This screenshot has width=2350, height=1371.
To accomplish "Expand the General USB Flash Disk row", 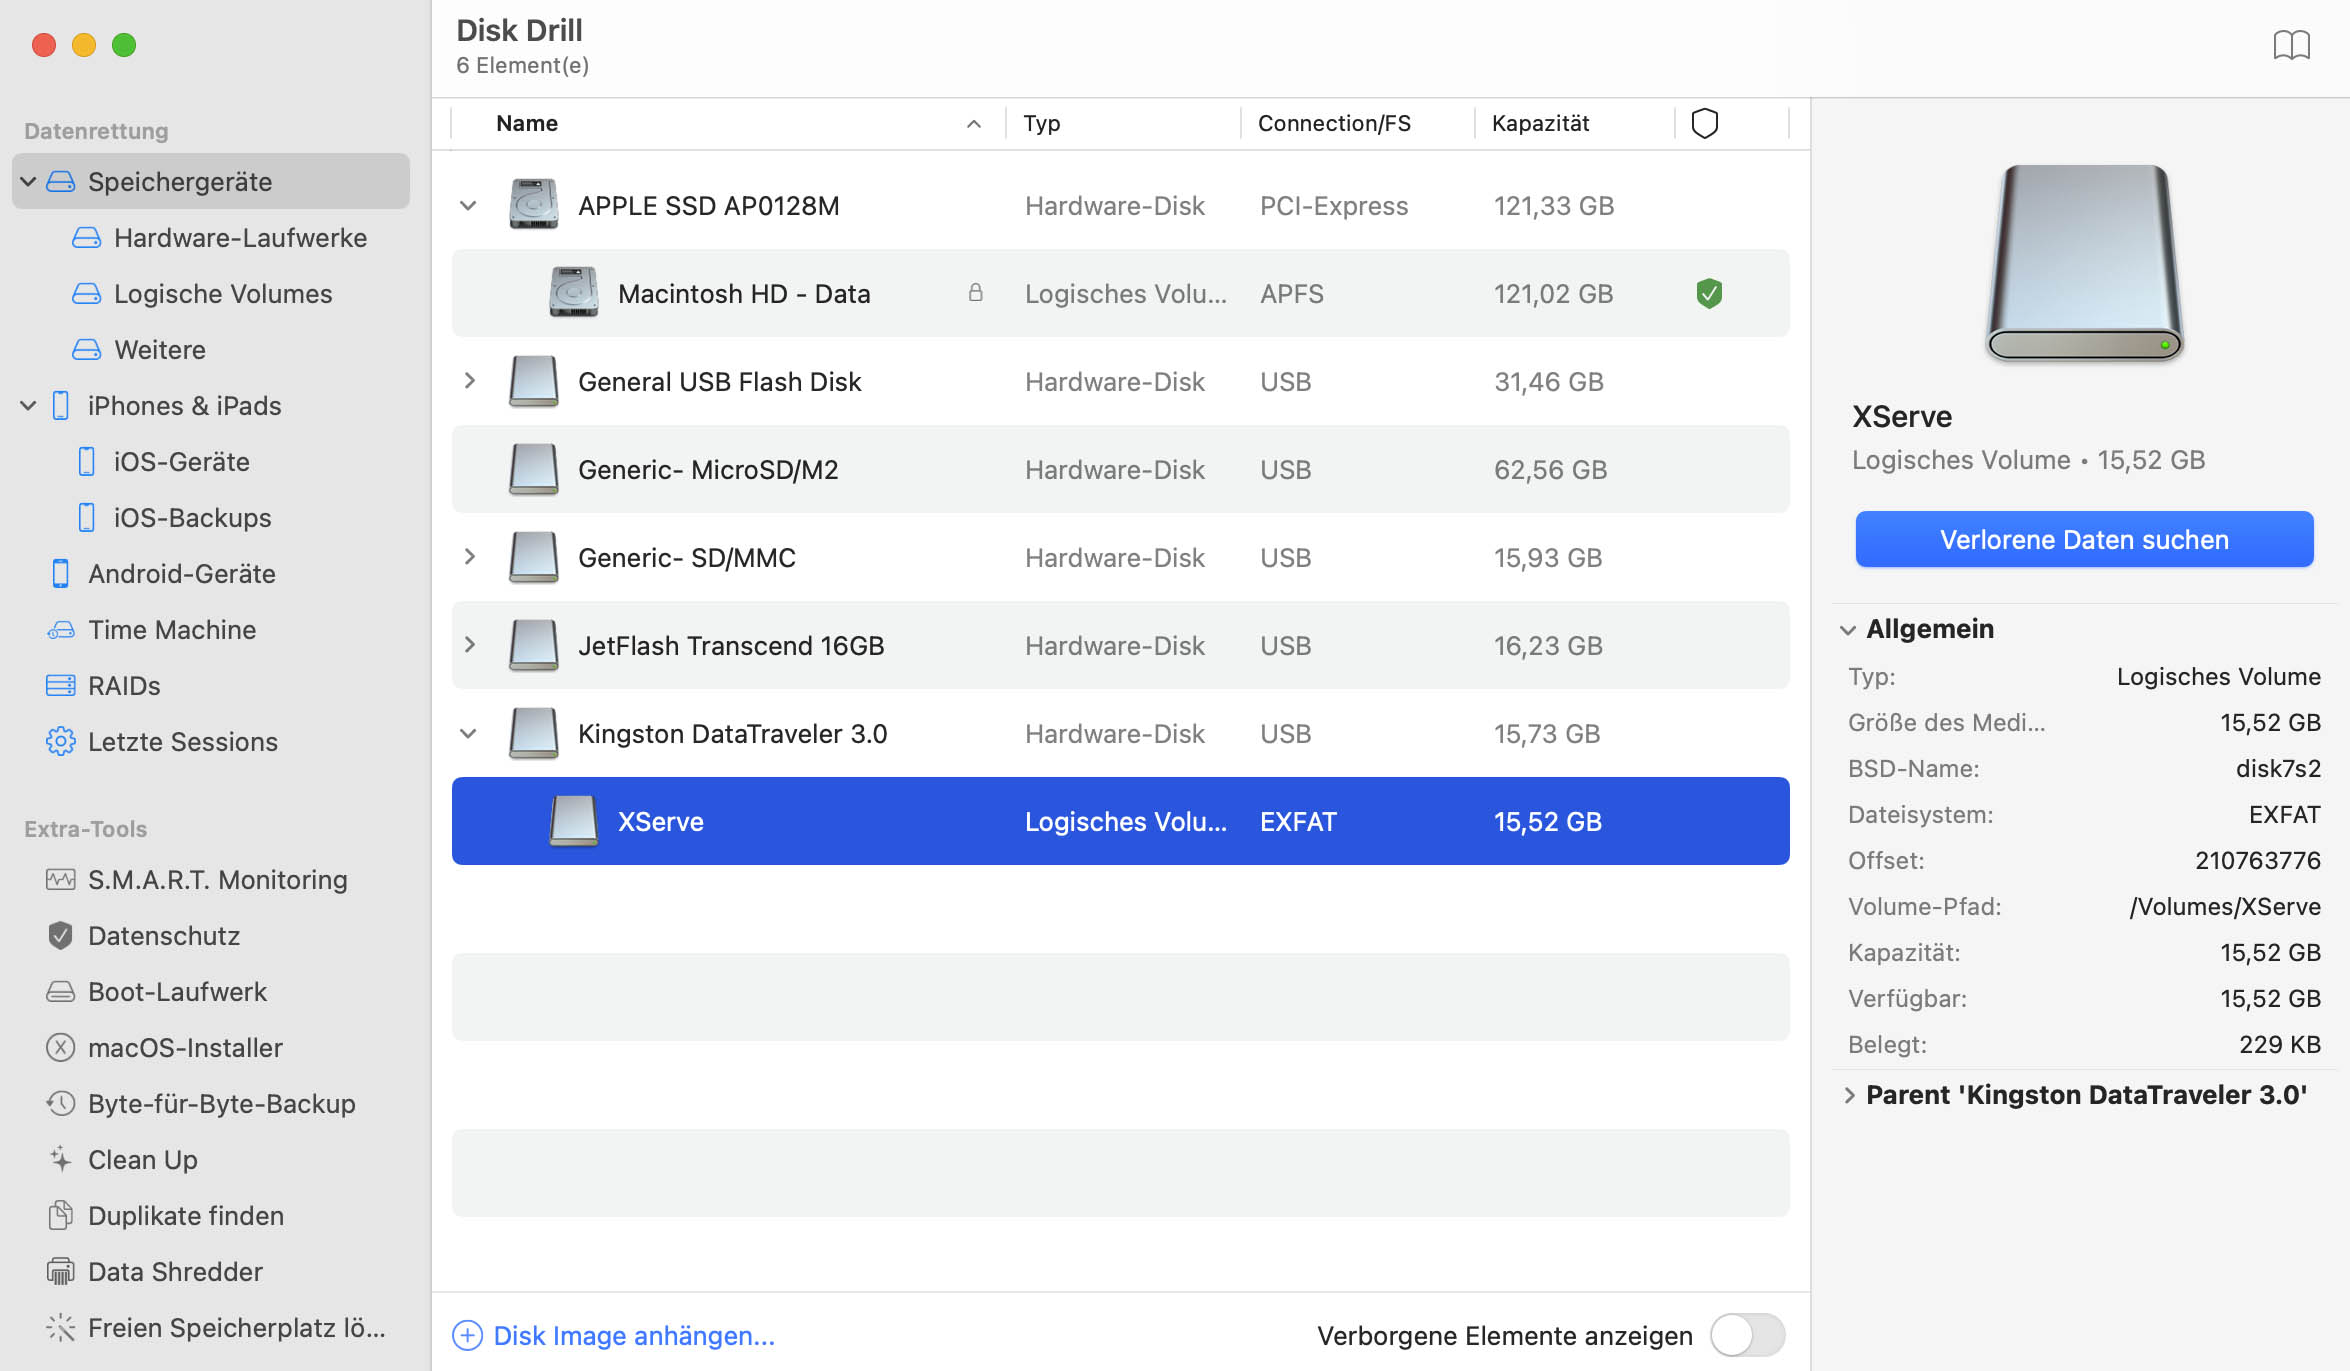I will [x=469, y=381].
